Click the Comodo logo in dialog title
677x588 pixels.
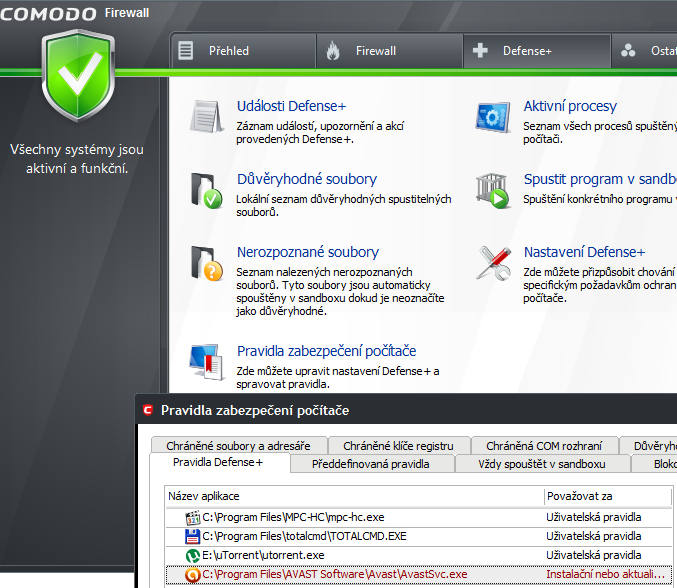pos(148,410)
